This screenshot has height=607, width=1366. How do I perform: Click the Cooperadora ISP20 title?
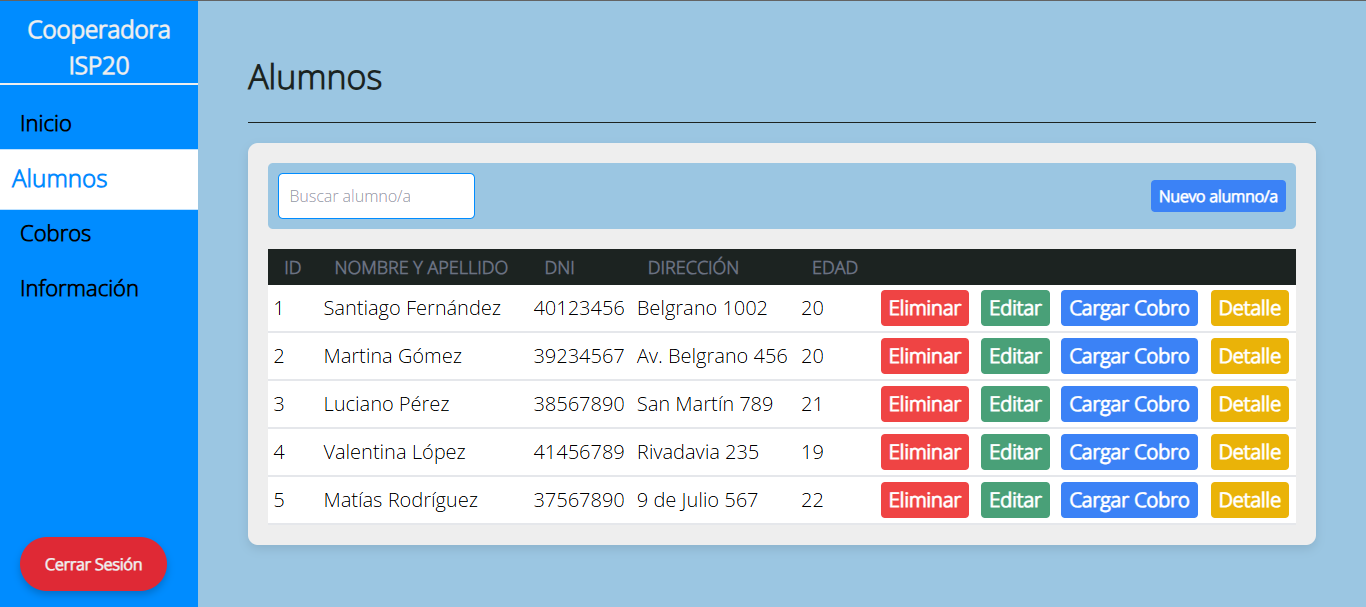pyautogui.click(x=99, y=47)
